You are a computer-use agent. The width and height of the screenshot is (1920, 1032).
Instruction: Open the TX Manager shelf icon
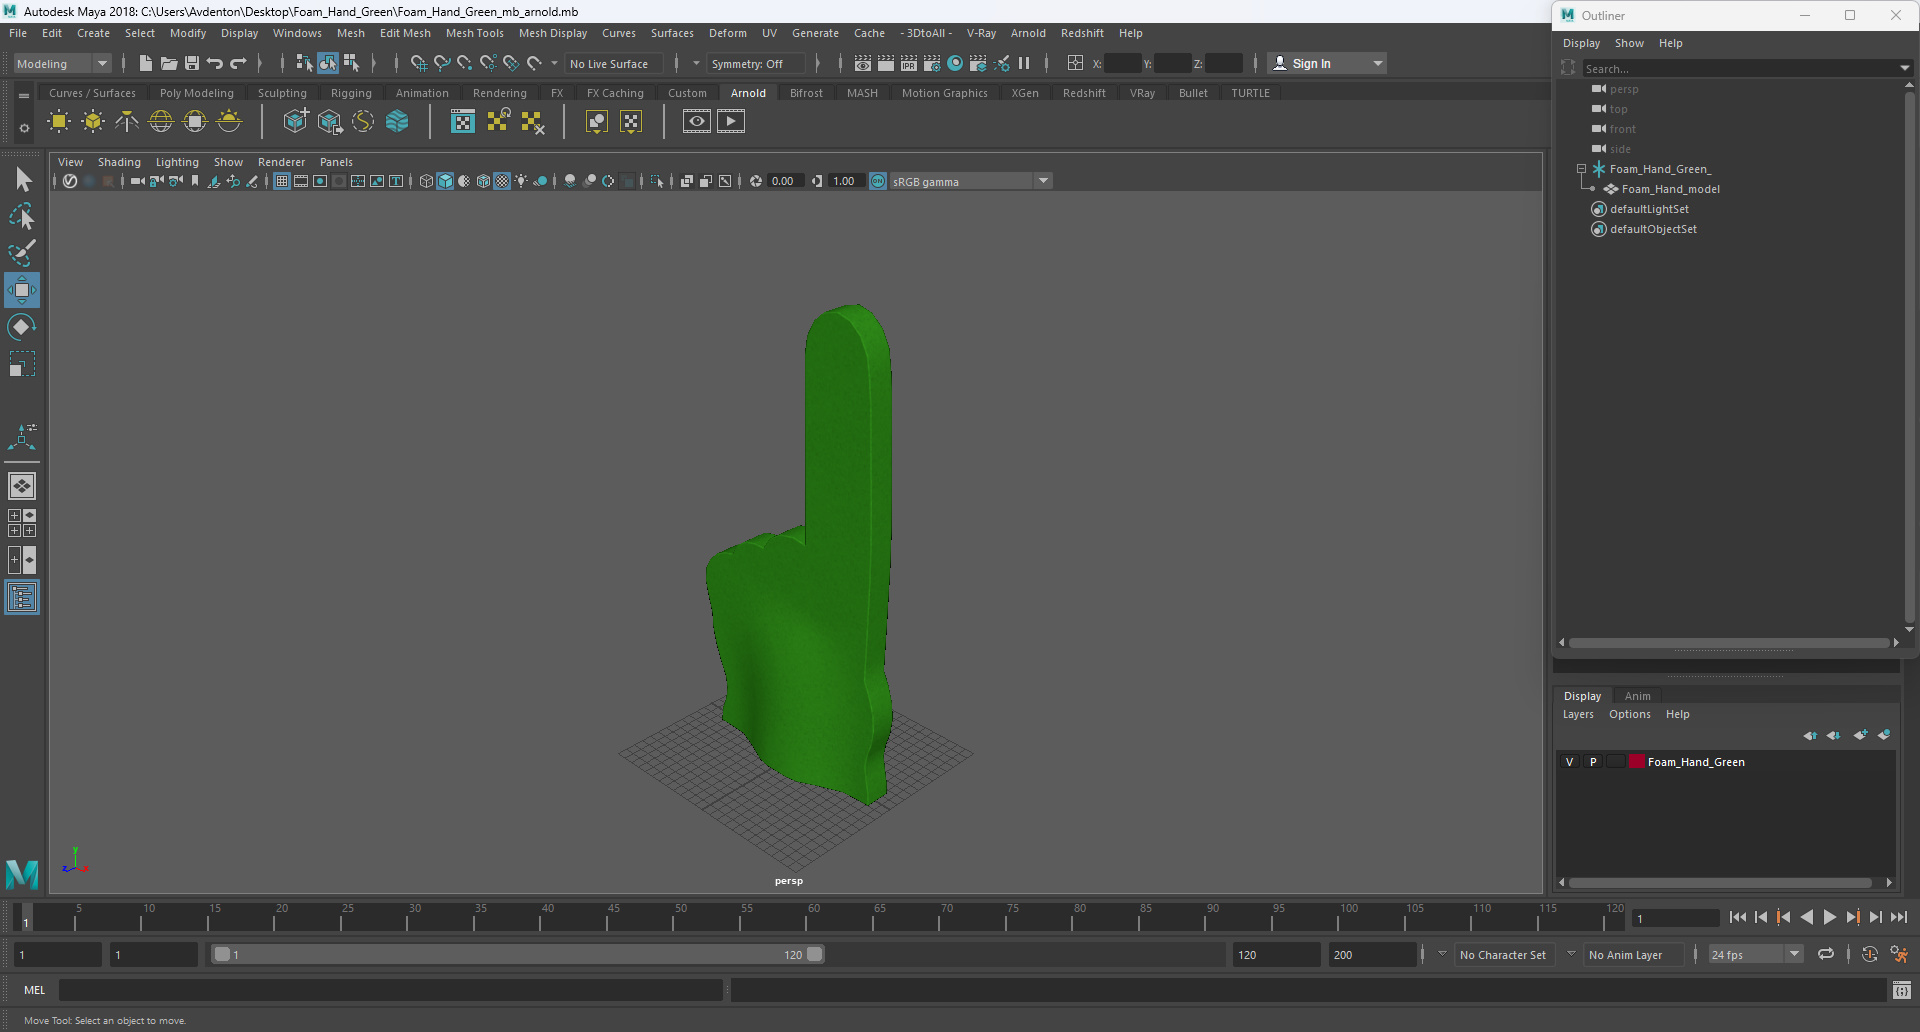click(x=463, y=122)
